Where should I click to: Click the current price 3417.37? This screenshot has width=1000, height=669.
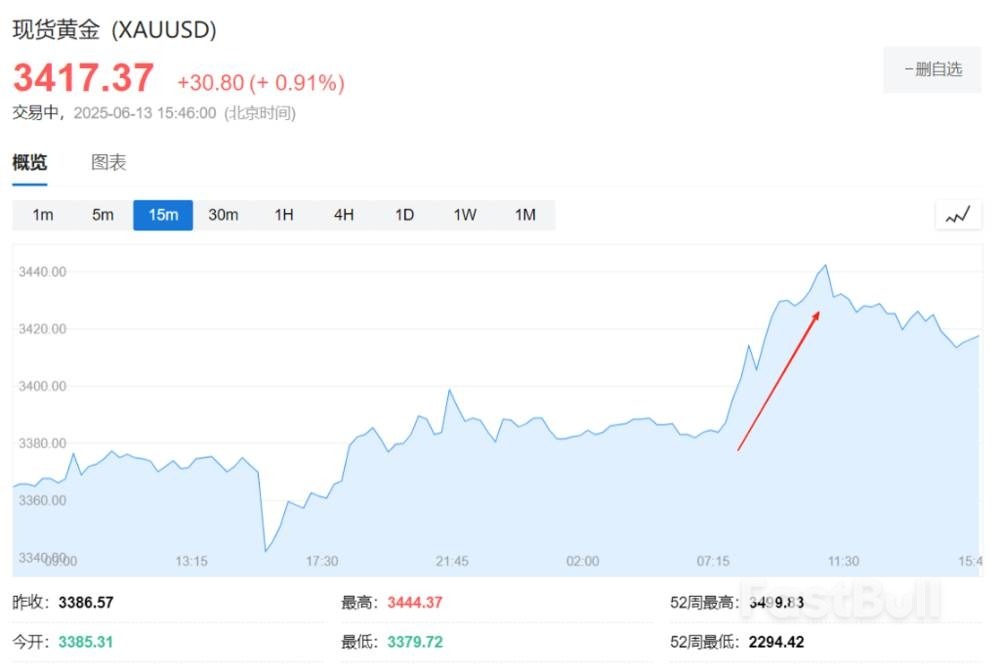click(x=83, y=78)
